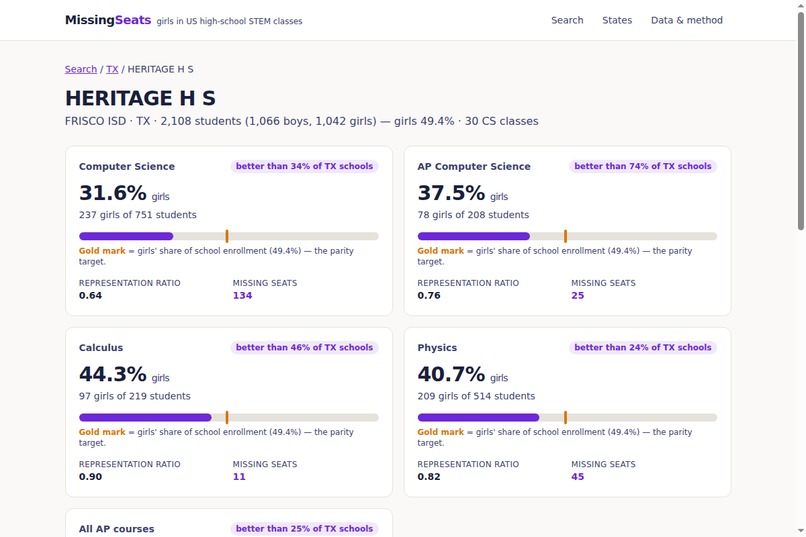Click the representation ratio 0.64
The width and height of the screenshot is (806, 537).
coord(90,295)
